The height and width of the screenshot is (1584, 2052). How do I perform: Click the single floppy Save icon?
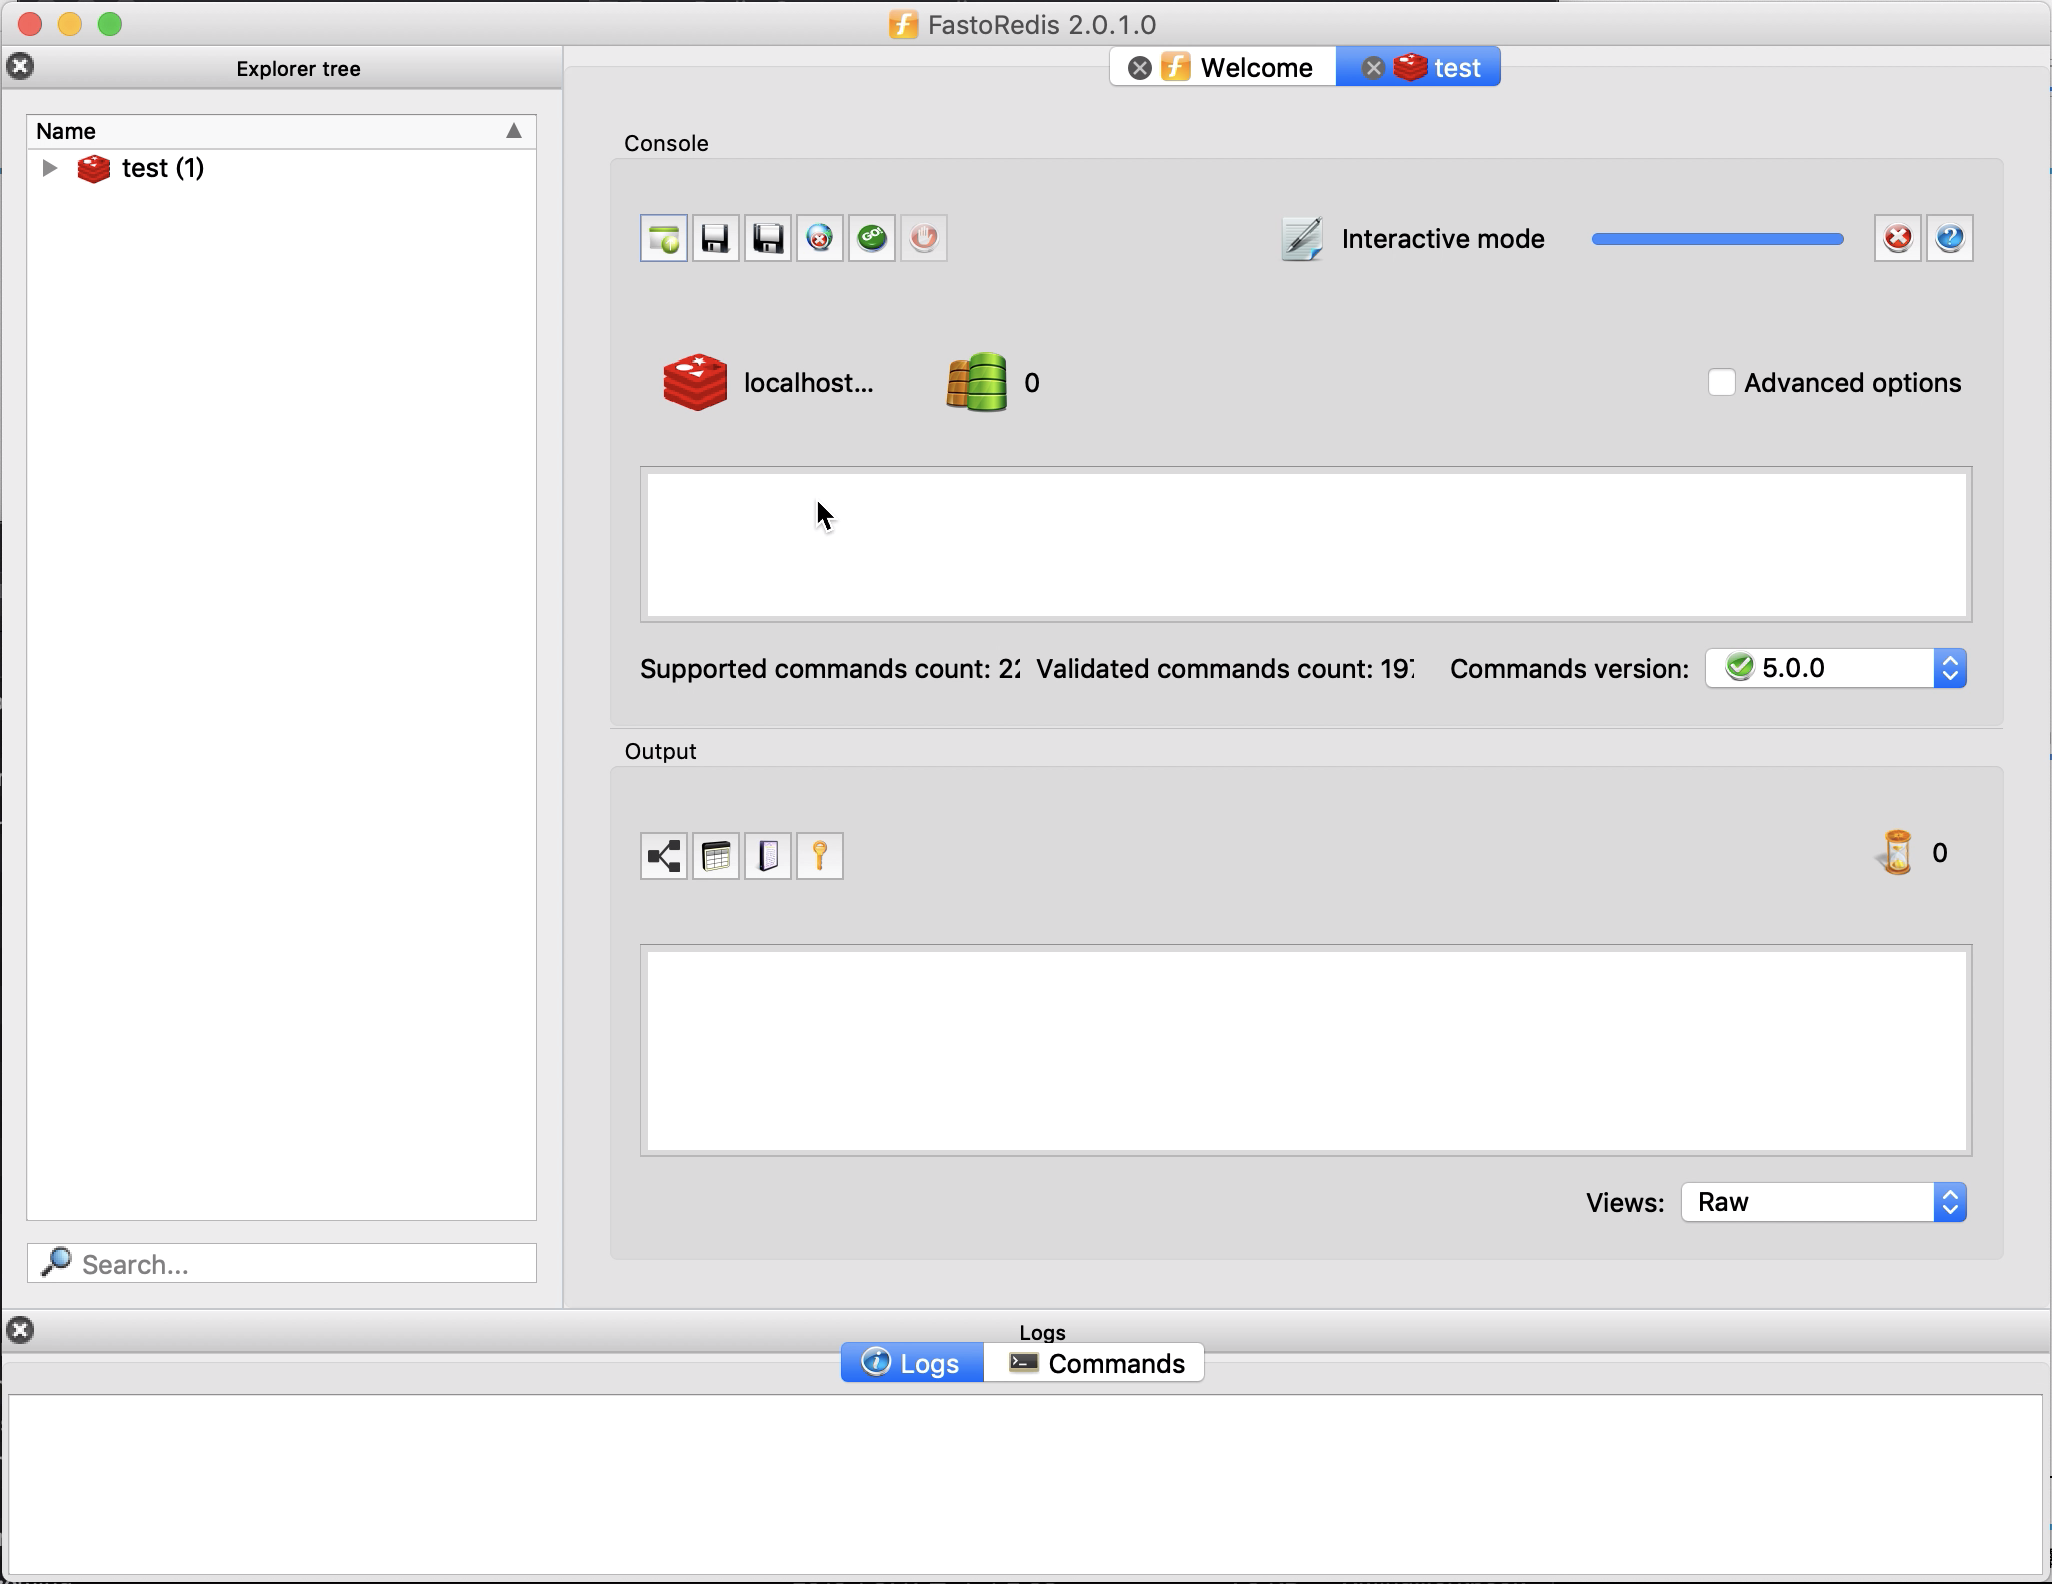coord(716,238)
